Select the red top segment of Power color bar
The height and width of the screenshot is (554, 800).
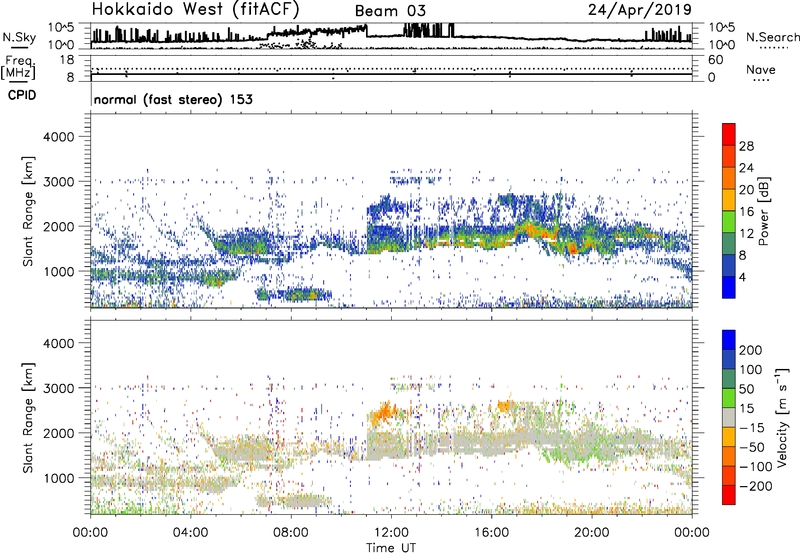point(729,135)
